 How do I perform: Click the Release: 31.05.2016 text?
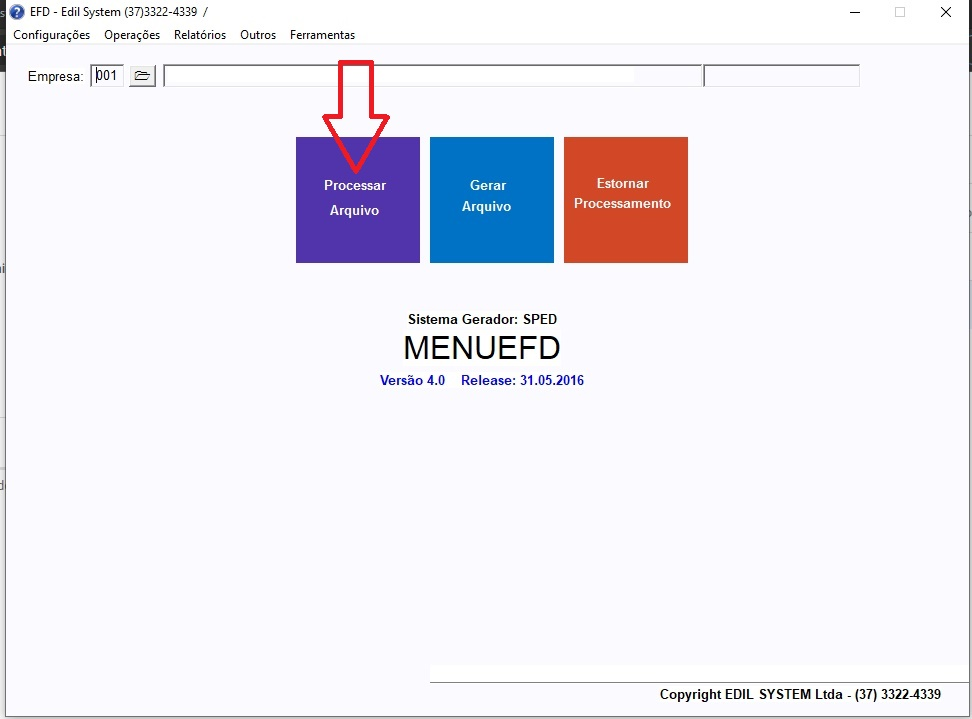522,381
